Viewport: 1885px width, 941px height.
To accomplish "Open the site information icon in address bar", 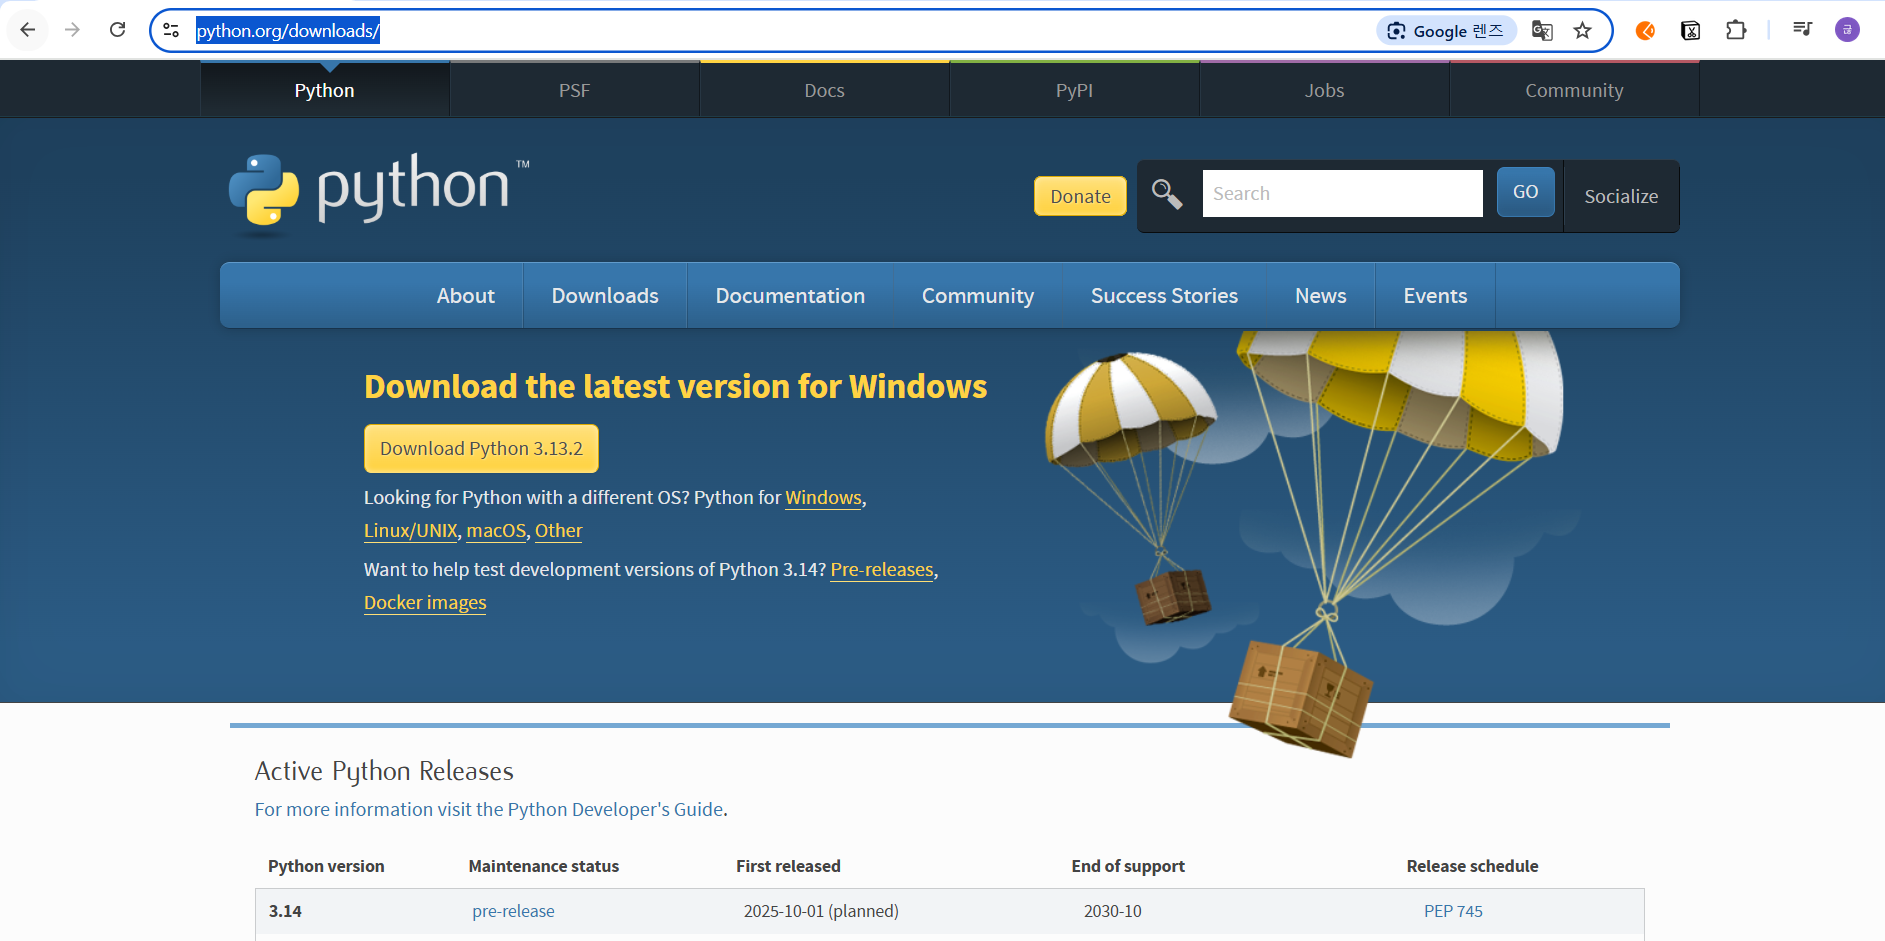I will point(171,30).
